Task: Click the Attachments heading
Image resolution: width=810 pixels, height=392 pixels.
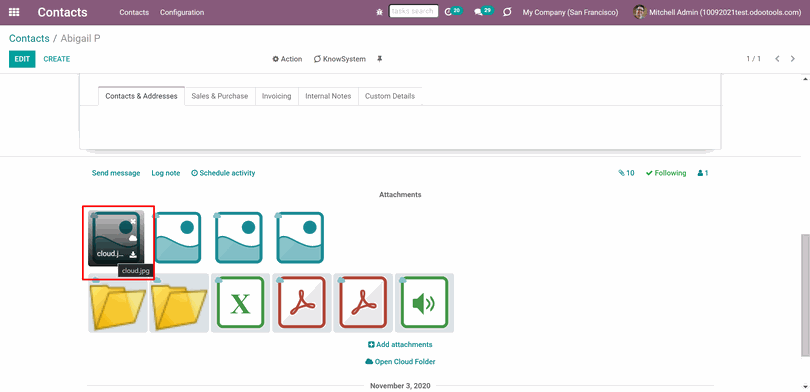Action: [x=400, y=195]
